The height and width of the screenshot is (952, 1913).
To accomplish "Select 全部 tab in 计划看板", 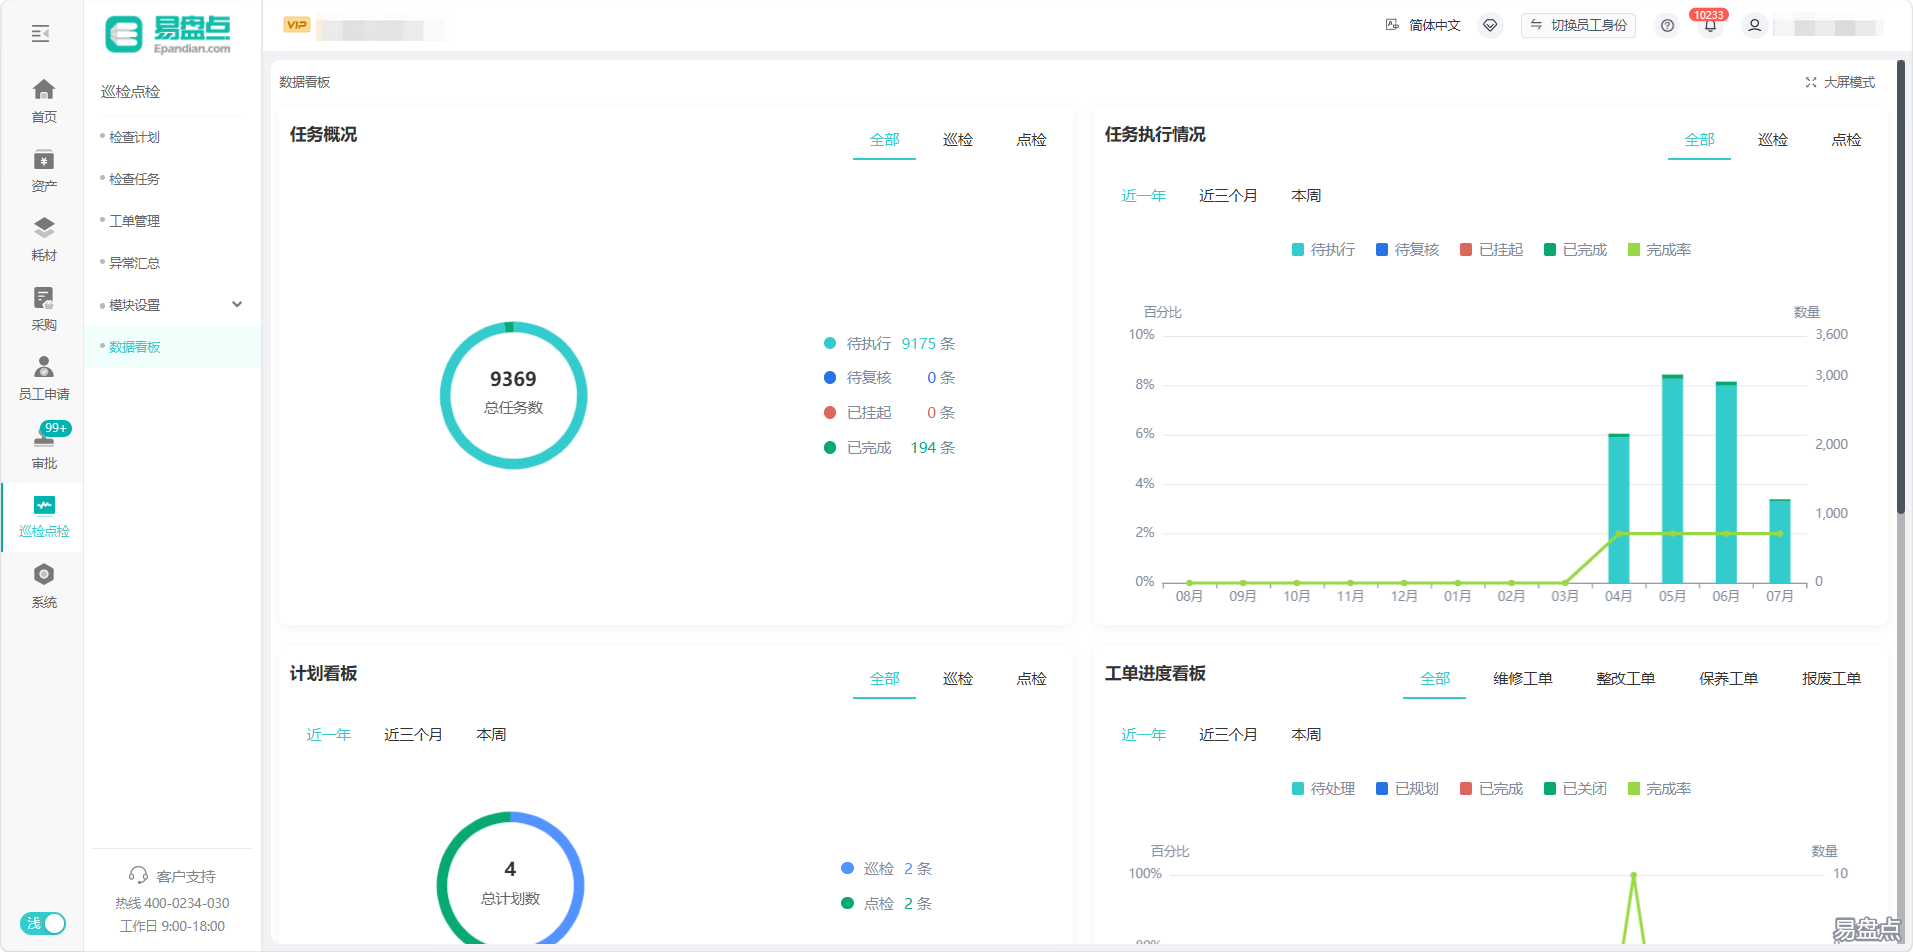I will click(x=884, y=679).
